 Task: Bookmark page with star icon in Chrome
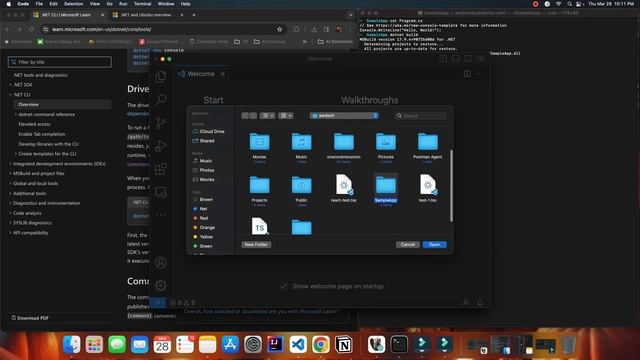(x=280, y=29)
